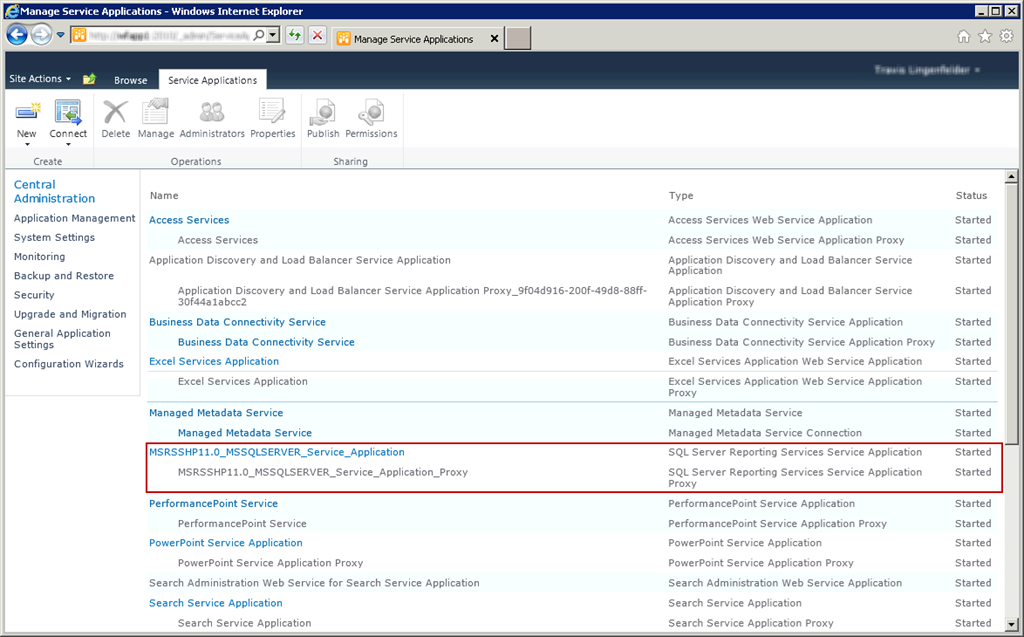Open the Search Service Application link
Image resolution: width=1024 pixels, height=637 pixels.
click(216, 603)
